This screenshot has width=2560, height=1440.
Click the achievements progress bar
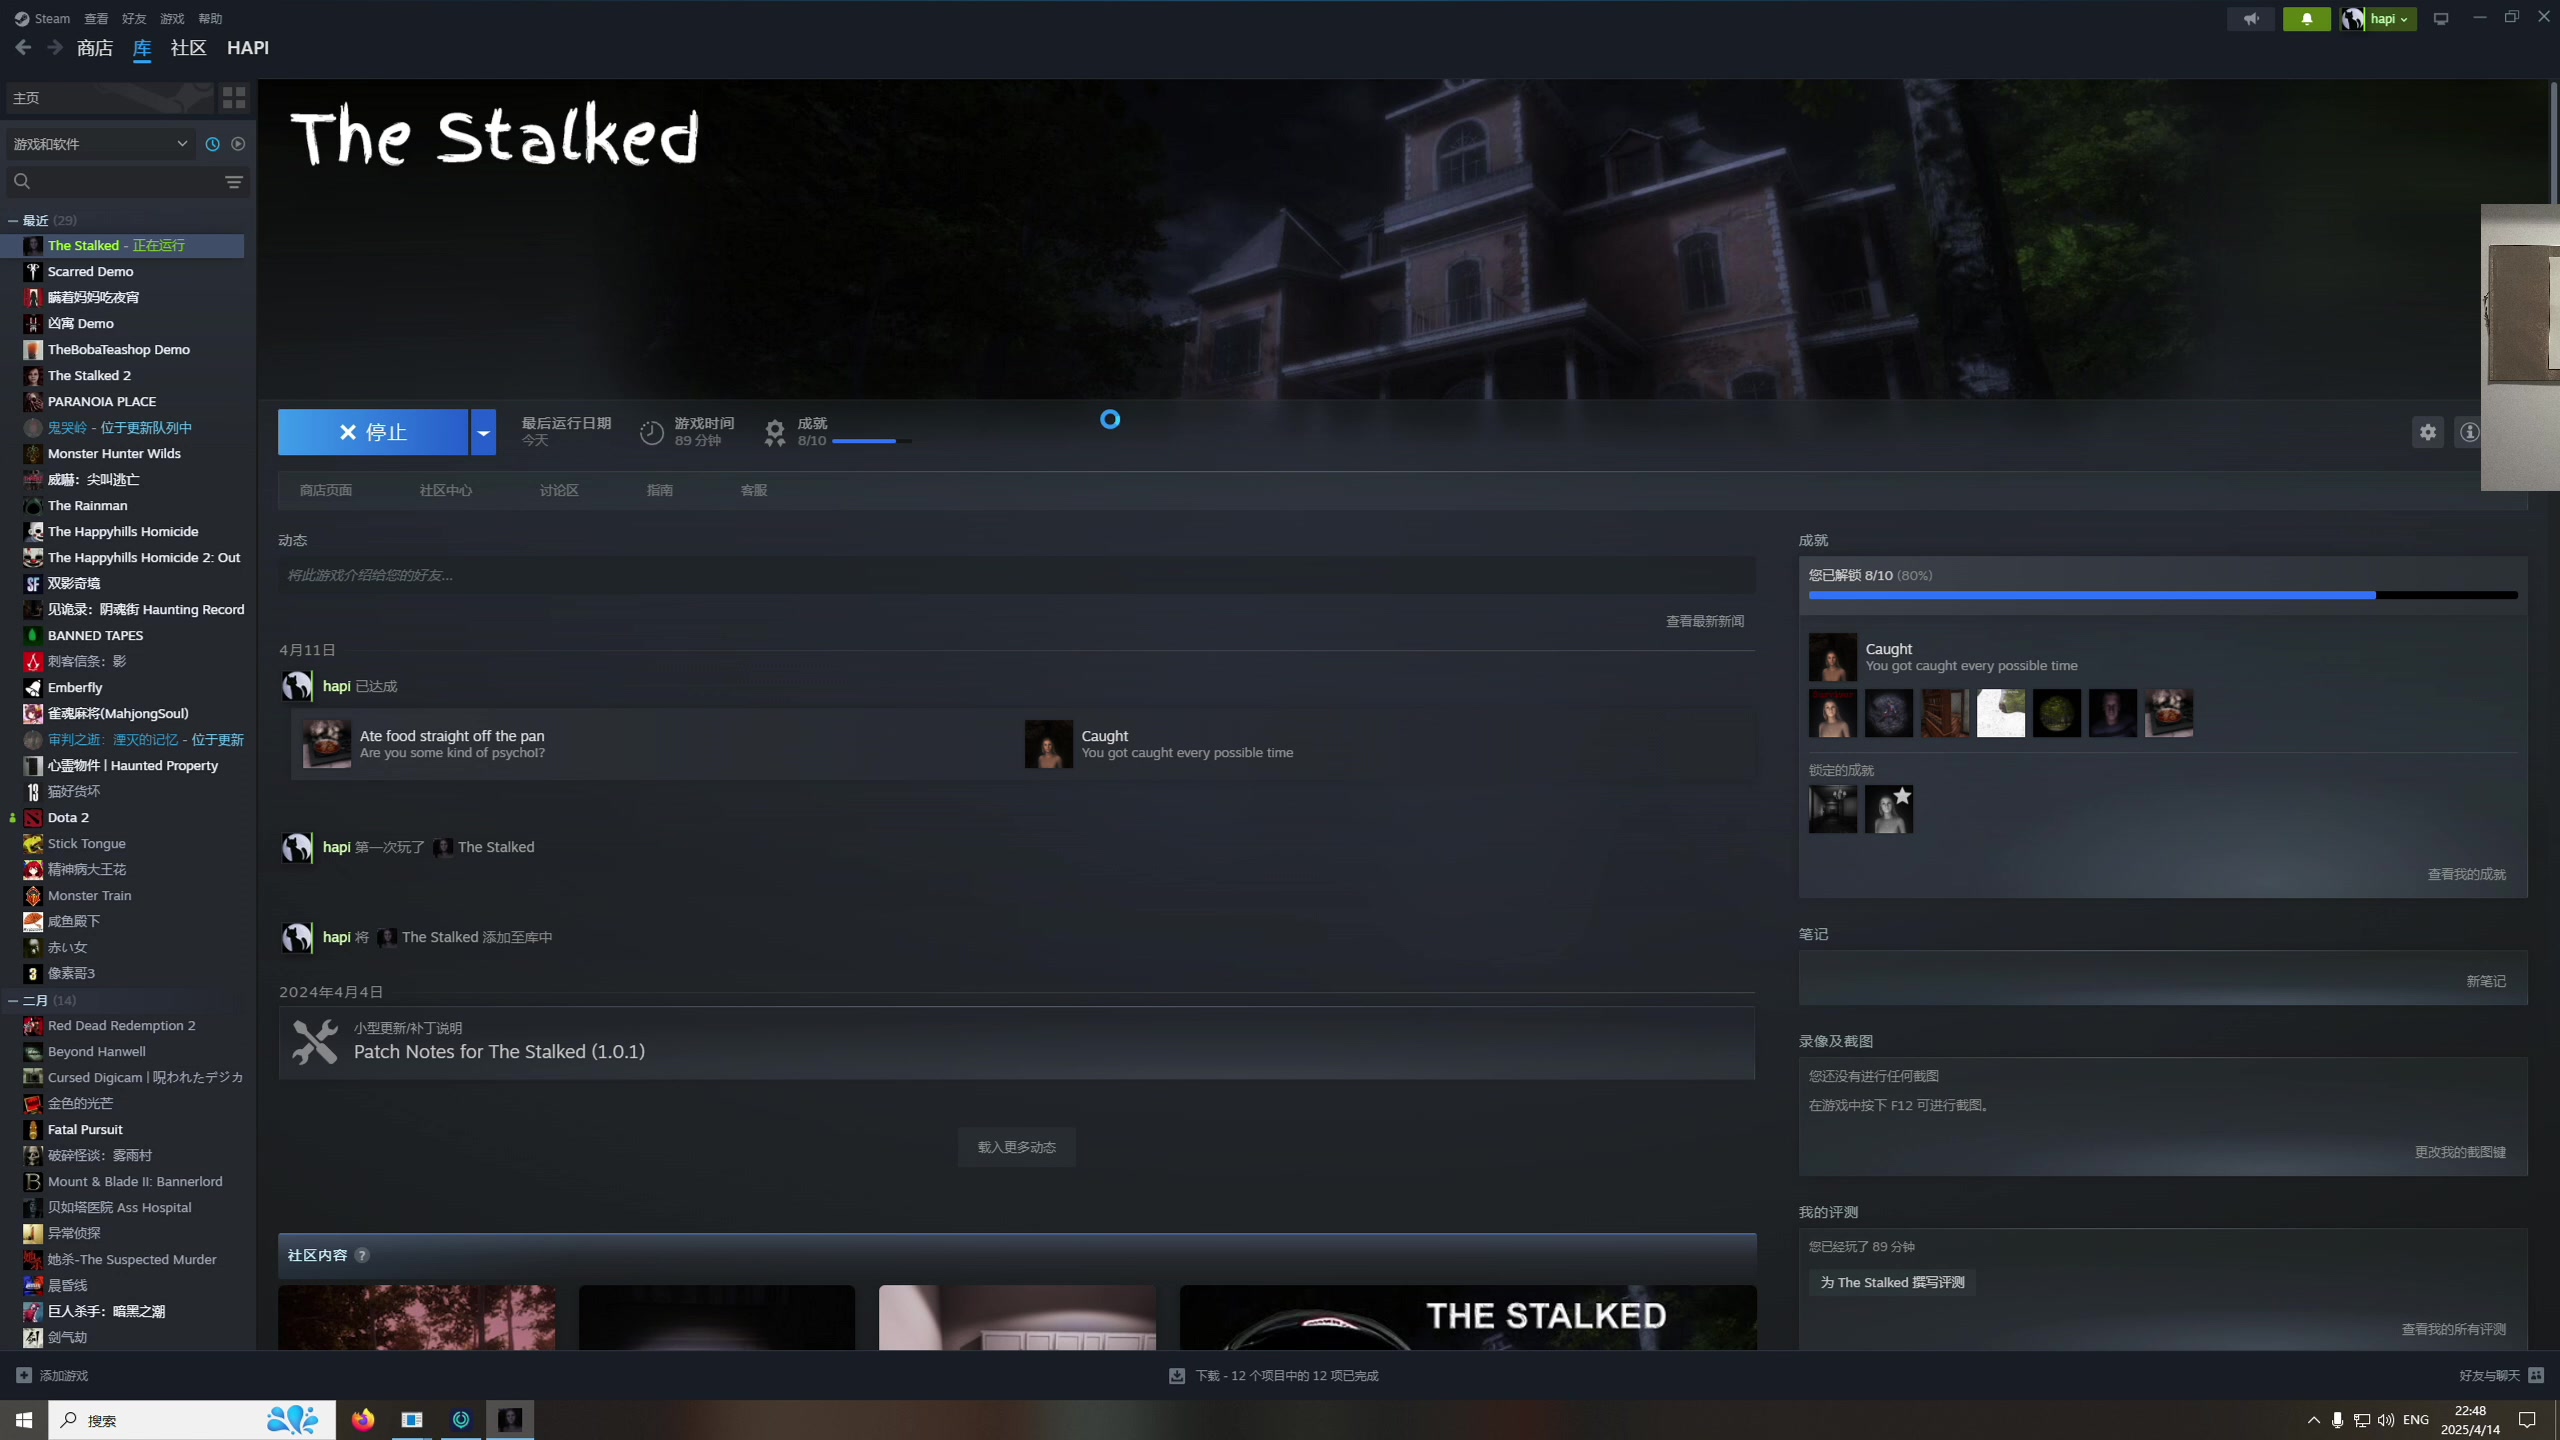coord(2162,595)
